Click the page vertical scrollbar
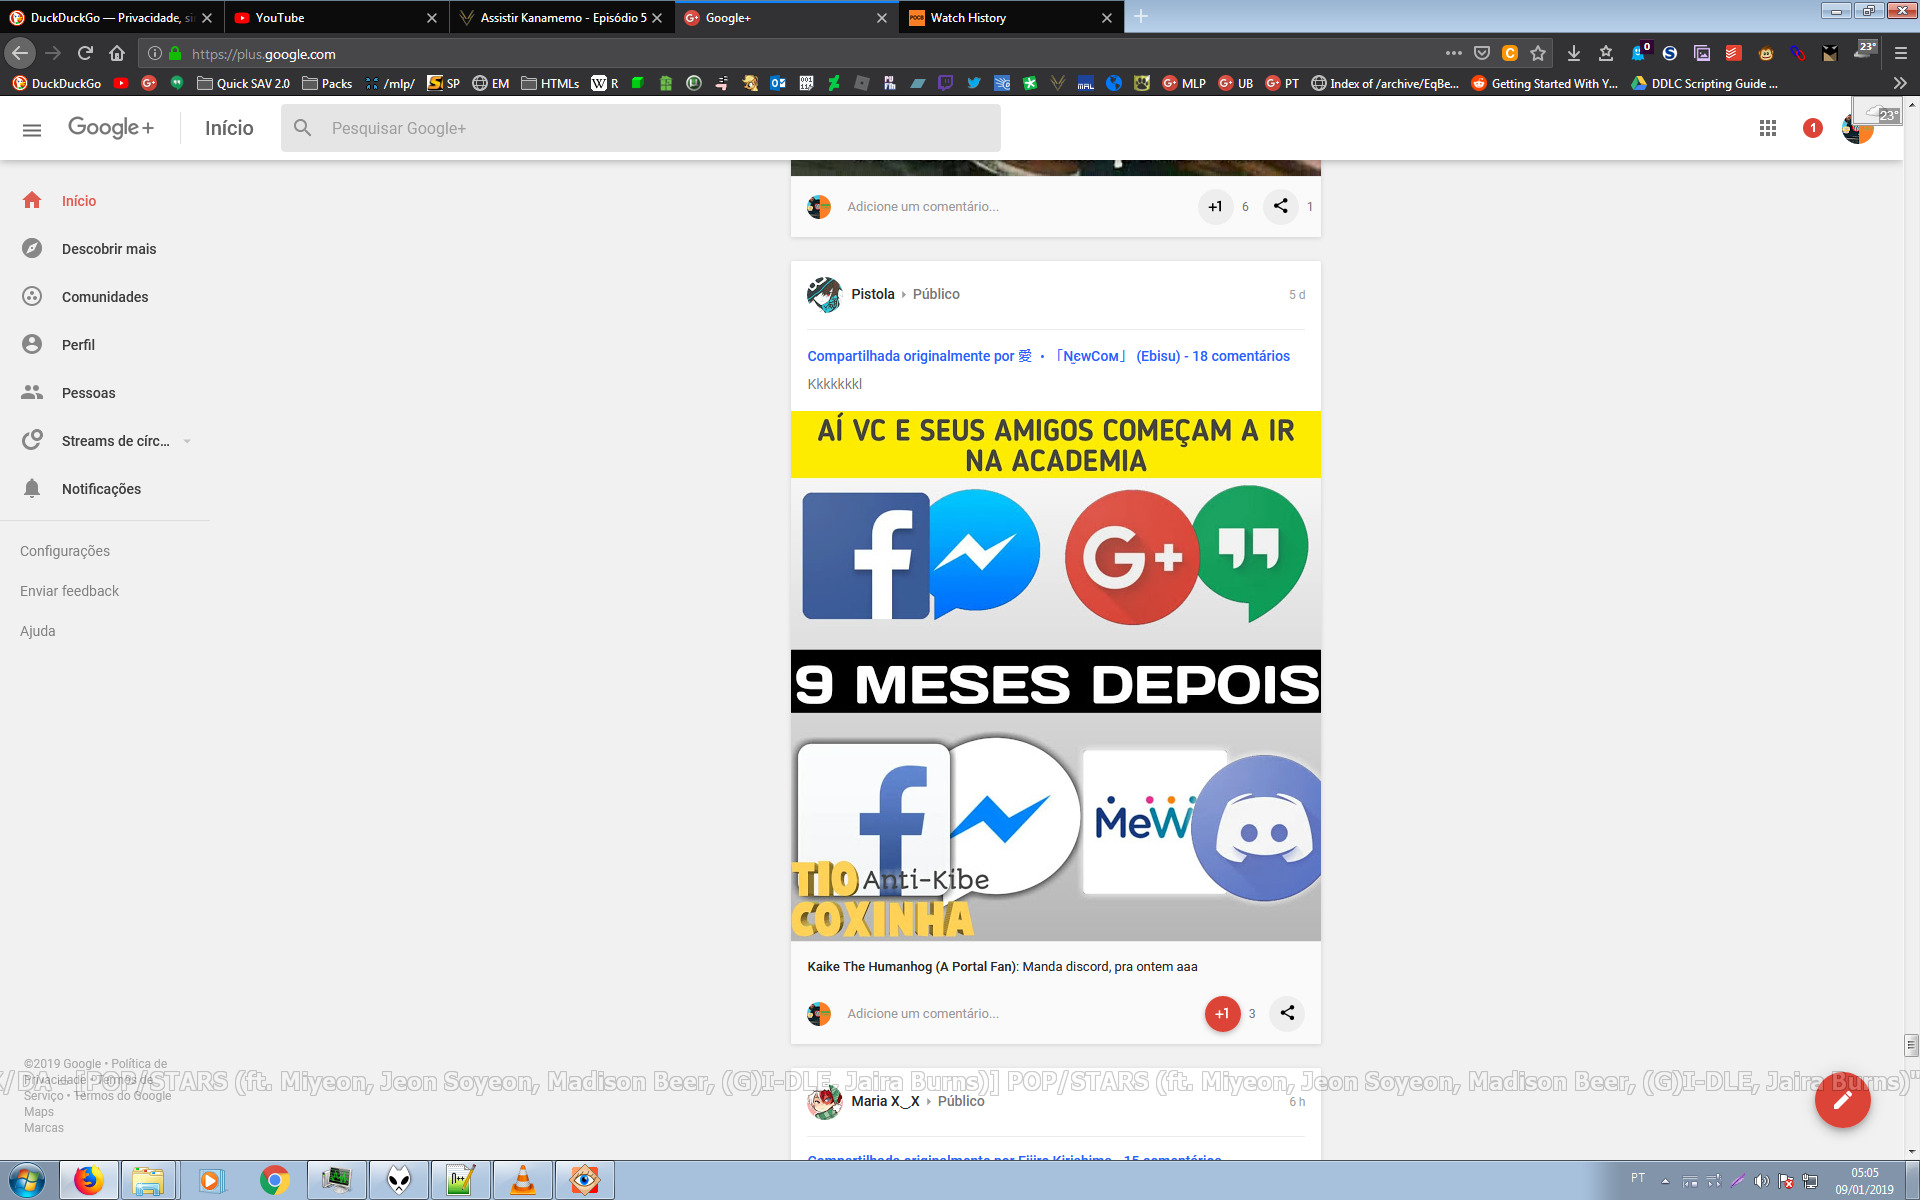Viewport: 1920px width, 1200px height. (x=1912, y=1046)
